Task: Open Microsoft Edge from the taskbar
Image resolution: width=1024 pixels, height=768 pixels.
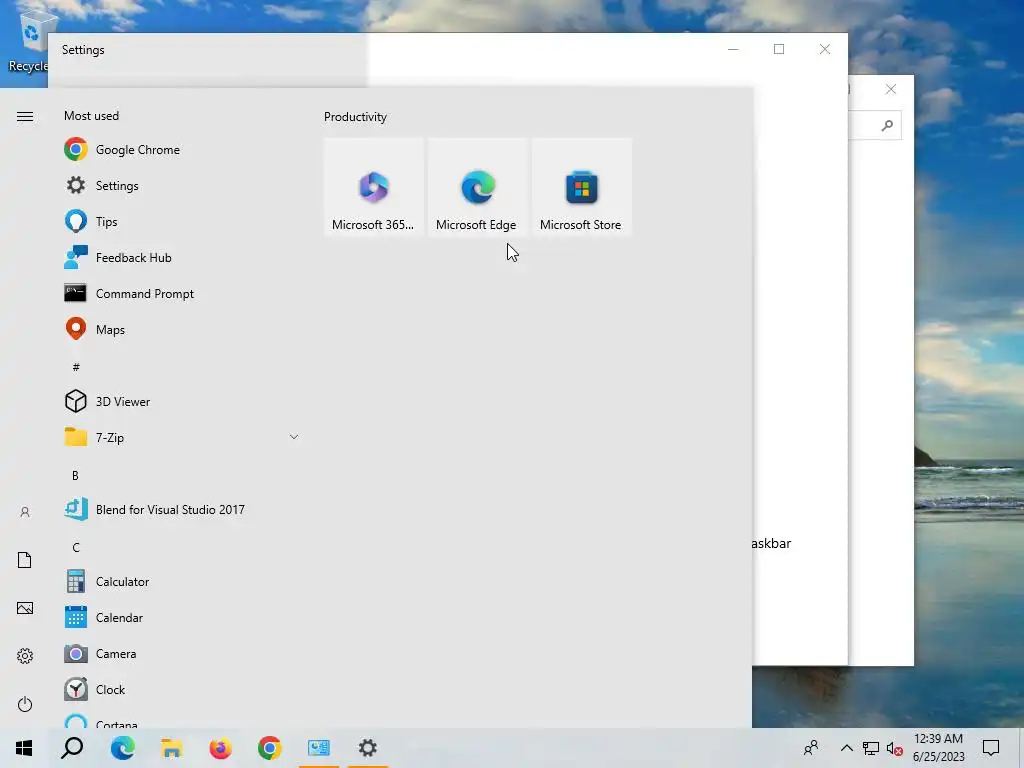Action: click(x=122, y=748)
